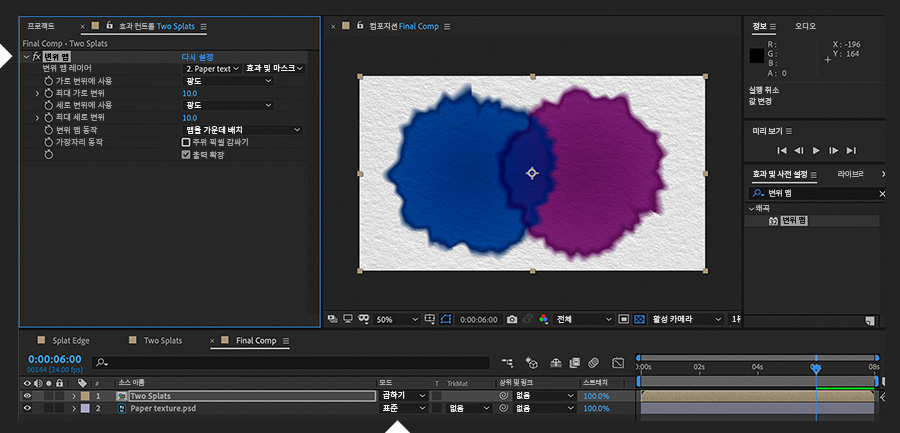Click the fx icon for the 변위 맵 effect

pyautogui.click(x=36, y=57)
